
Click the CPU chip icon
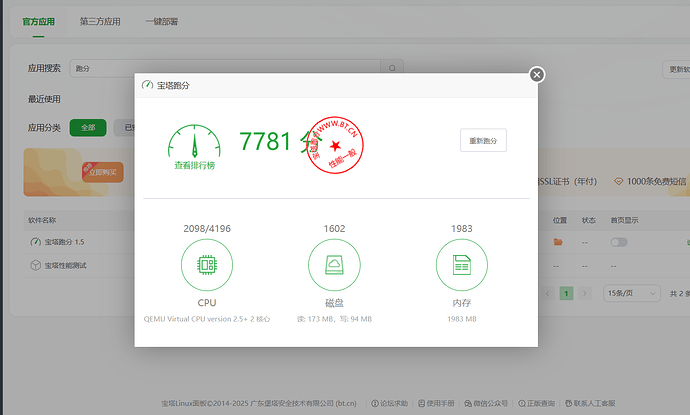(x=207, y=265)
